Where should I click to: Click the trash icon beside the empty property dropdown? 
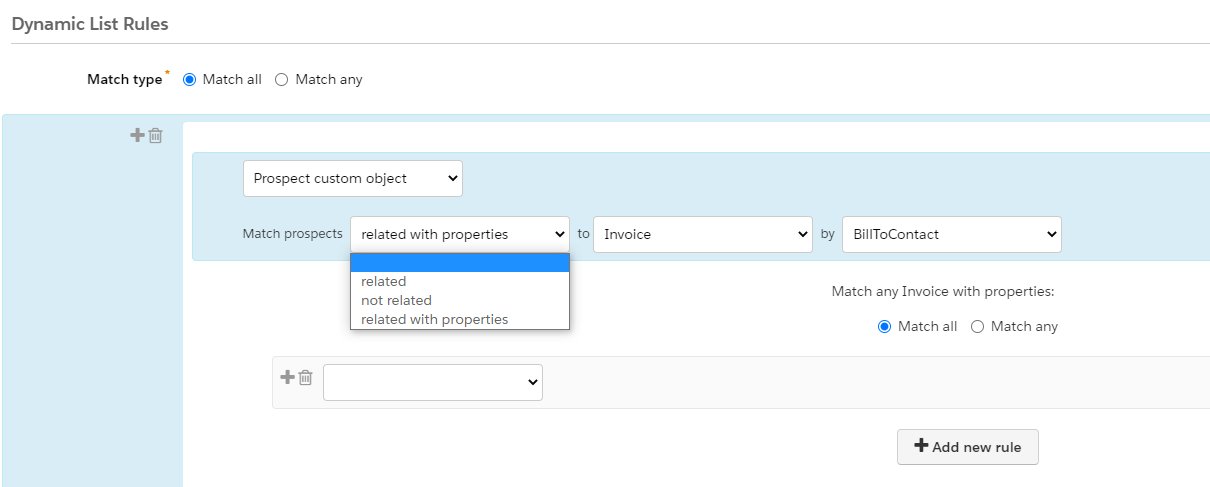click(305, 377)
